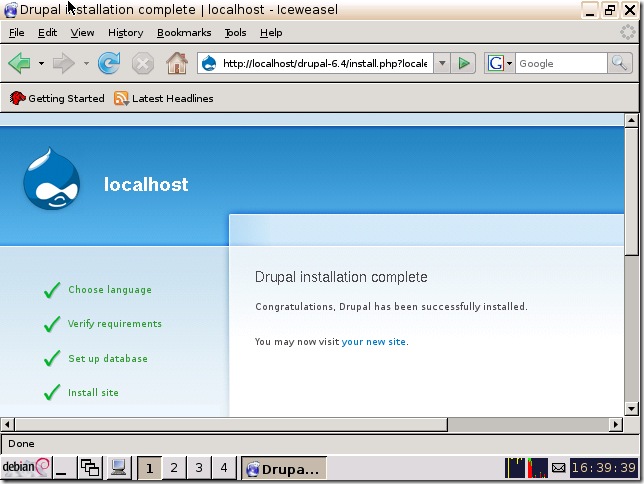Screen dimensions: 644x484
Task: Click the horizontal scrollbar thumb
Action: pyautogui.click(x=231, y=424)
